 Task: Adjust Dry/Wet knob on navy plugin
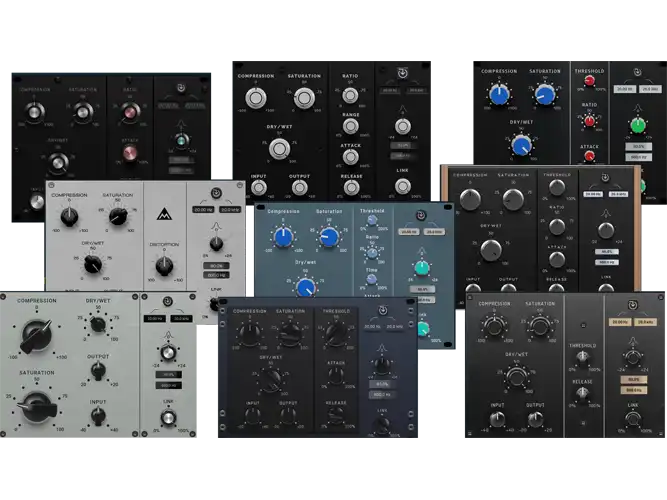(x=271, y=380)
